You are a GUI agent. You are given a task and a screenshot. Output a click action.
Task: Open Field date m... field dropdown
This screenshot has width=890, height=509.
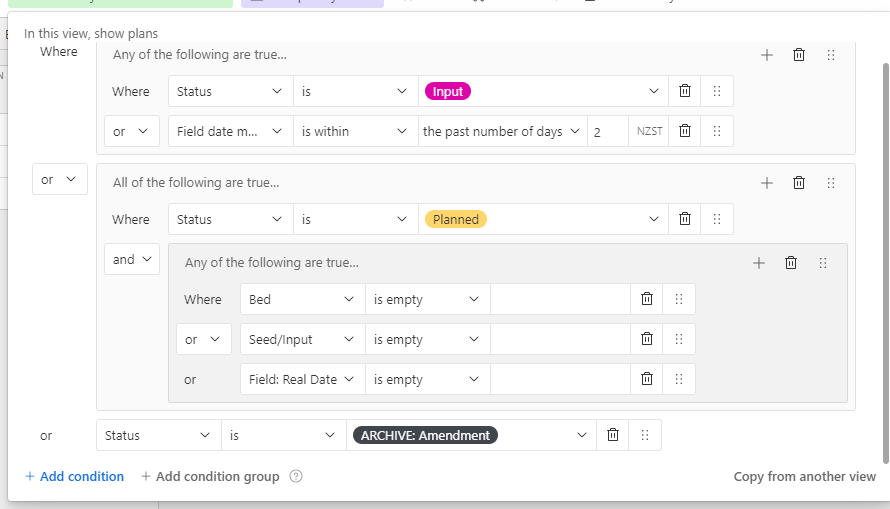[230, 131]
